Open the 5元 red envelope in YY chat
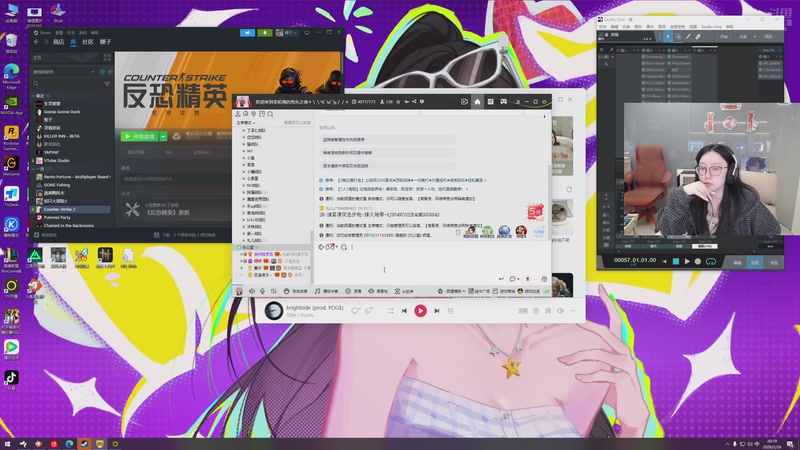 click(x=535, y=211)
